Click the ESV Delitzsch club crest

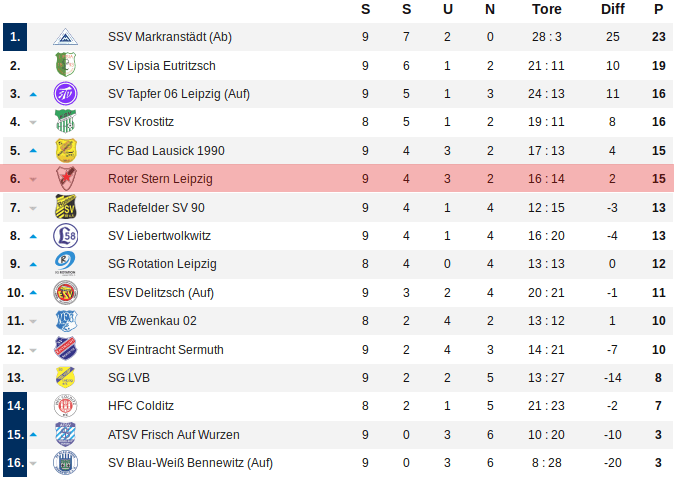tap(66, 293)
